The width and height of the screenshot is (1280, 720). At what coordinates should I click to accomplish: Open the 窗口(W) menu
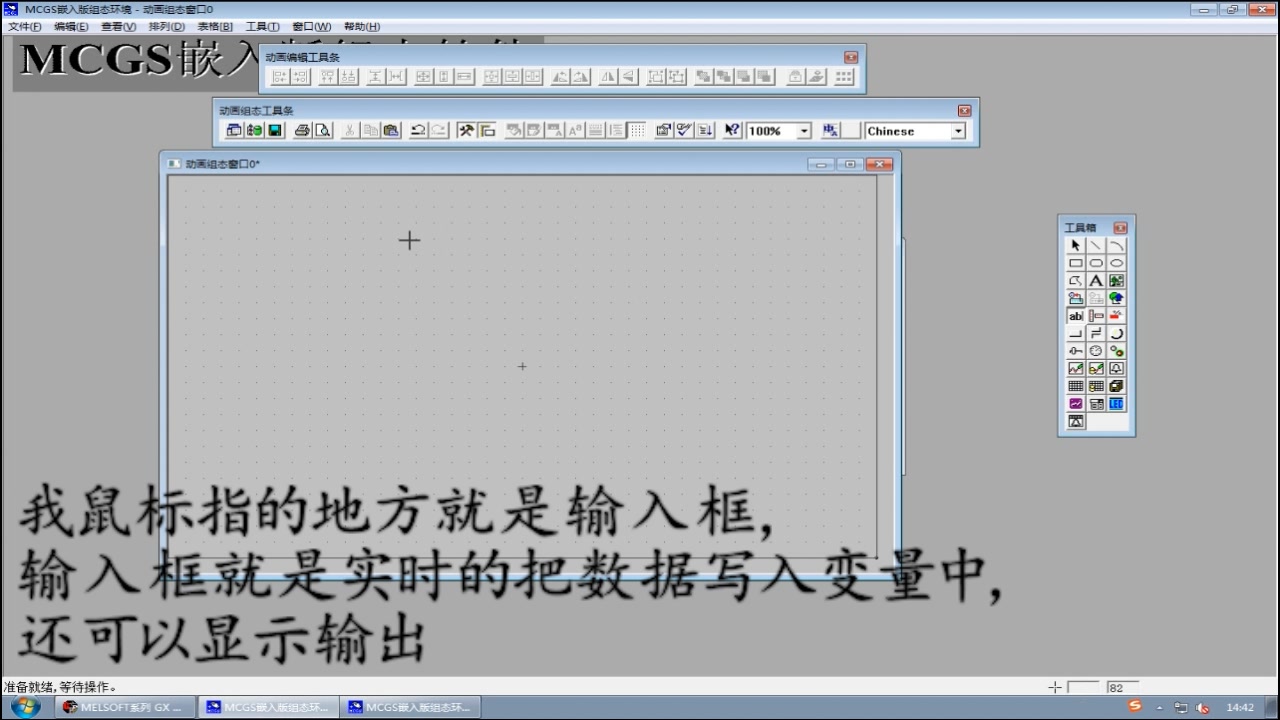pos(311,26)
